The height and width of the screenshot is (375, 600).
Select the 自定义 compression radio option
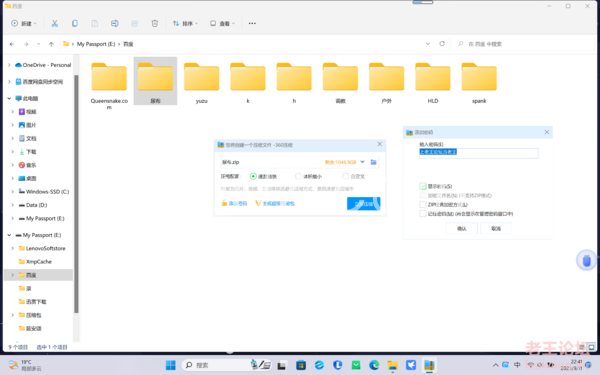346,176
